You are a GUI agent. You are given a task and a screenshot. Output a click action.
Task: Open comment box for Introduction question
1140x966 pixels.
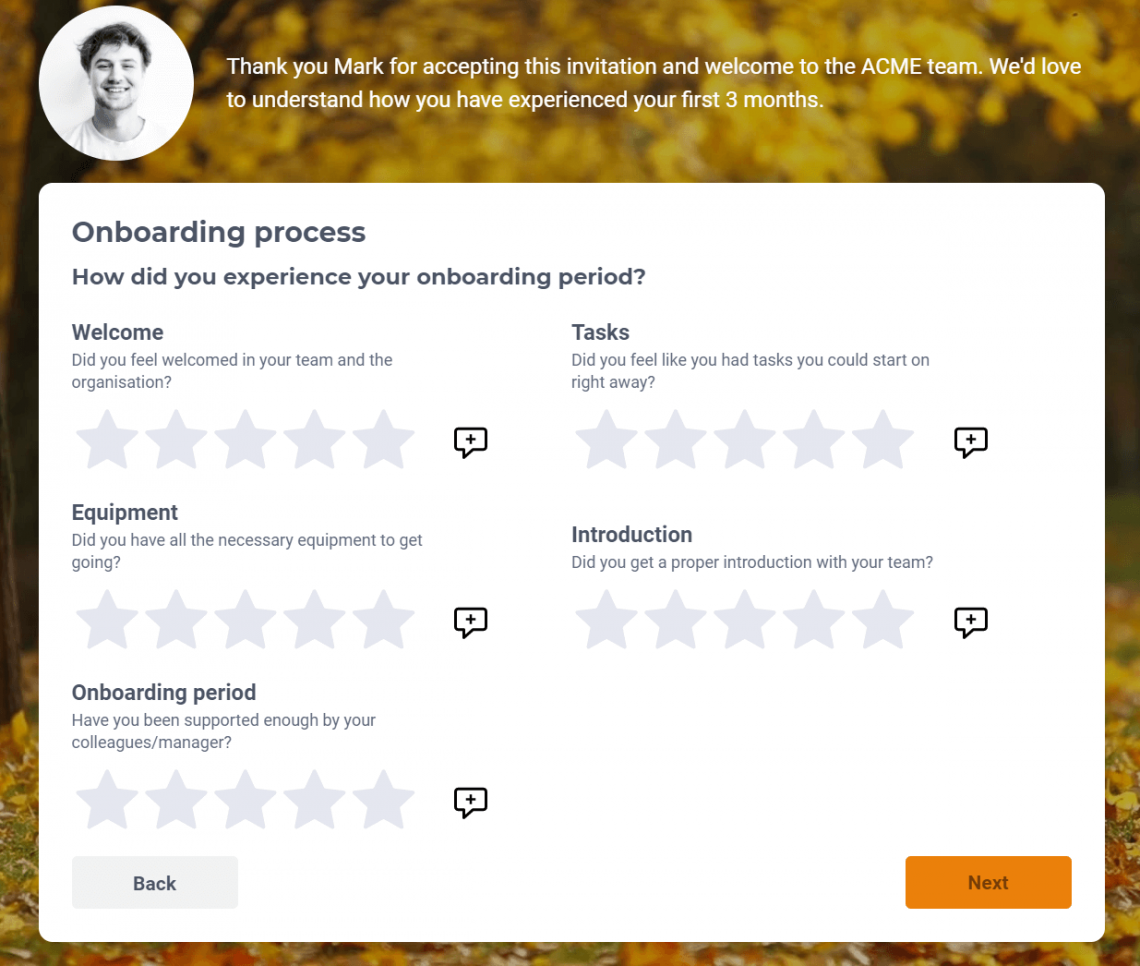tap(970, 622)
